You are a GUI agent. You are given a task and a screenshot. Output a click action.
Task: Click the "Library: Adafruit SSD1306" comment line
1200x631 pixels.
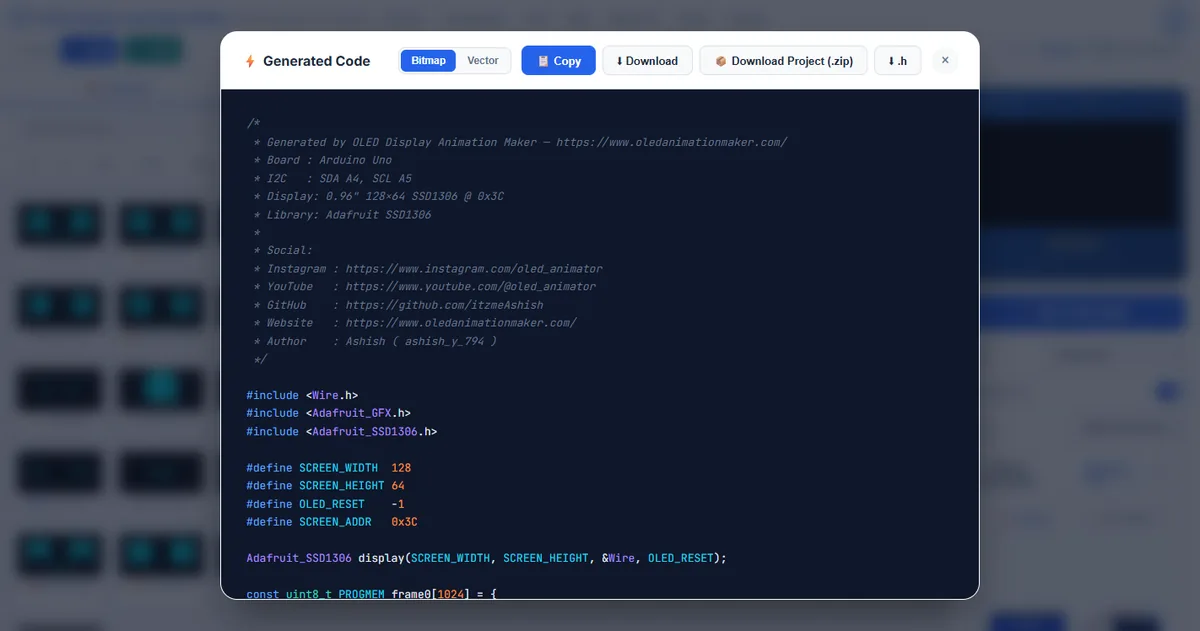click(343, 215)
